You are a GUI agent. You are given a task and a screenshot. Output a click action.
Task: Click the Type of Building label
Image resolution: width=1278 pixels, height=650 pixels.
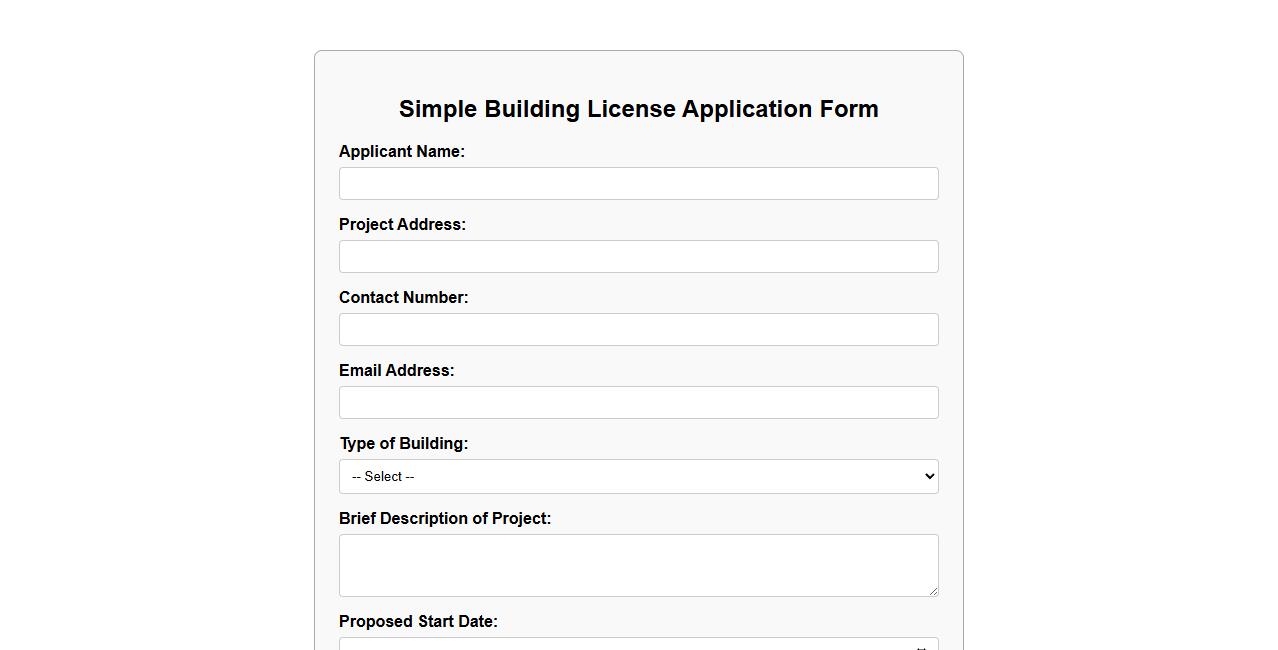coord(404,443)
